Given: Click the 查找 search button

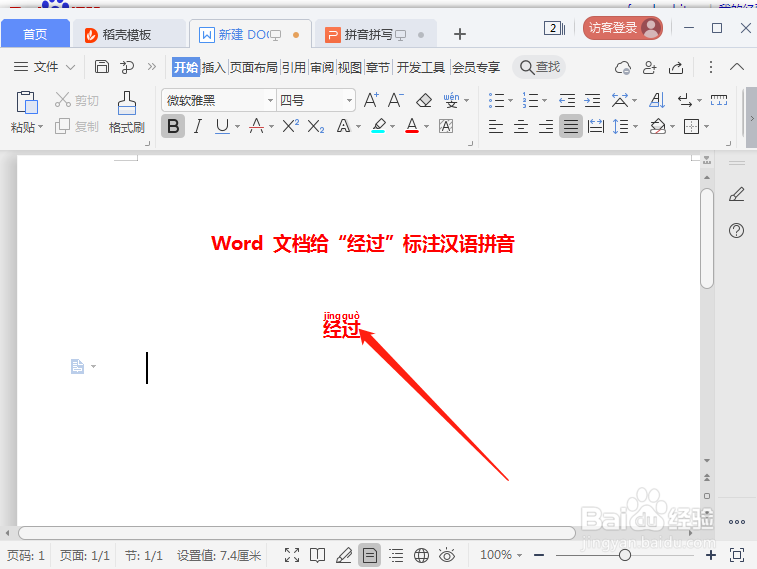Looking at the screenshot, I should coord(540,67).
